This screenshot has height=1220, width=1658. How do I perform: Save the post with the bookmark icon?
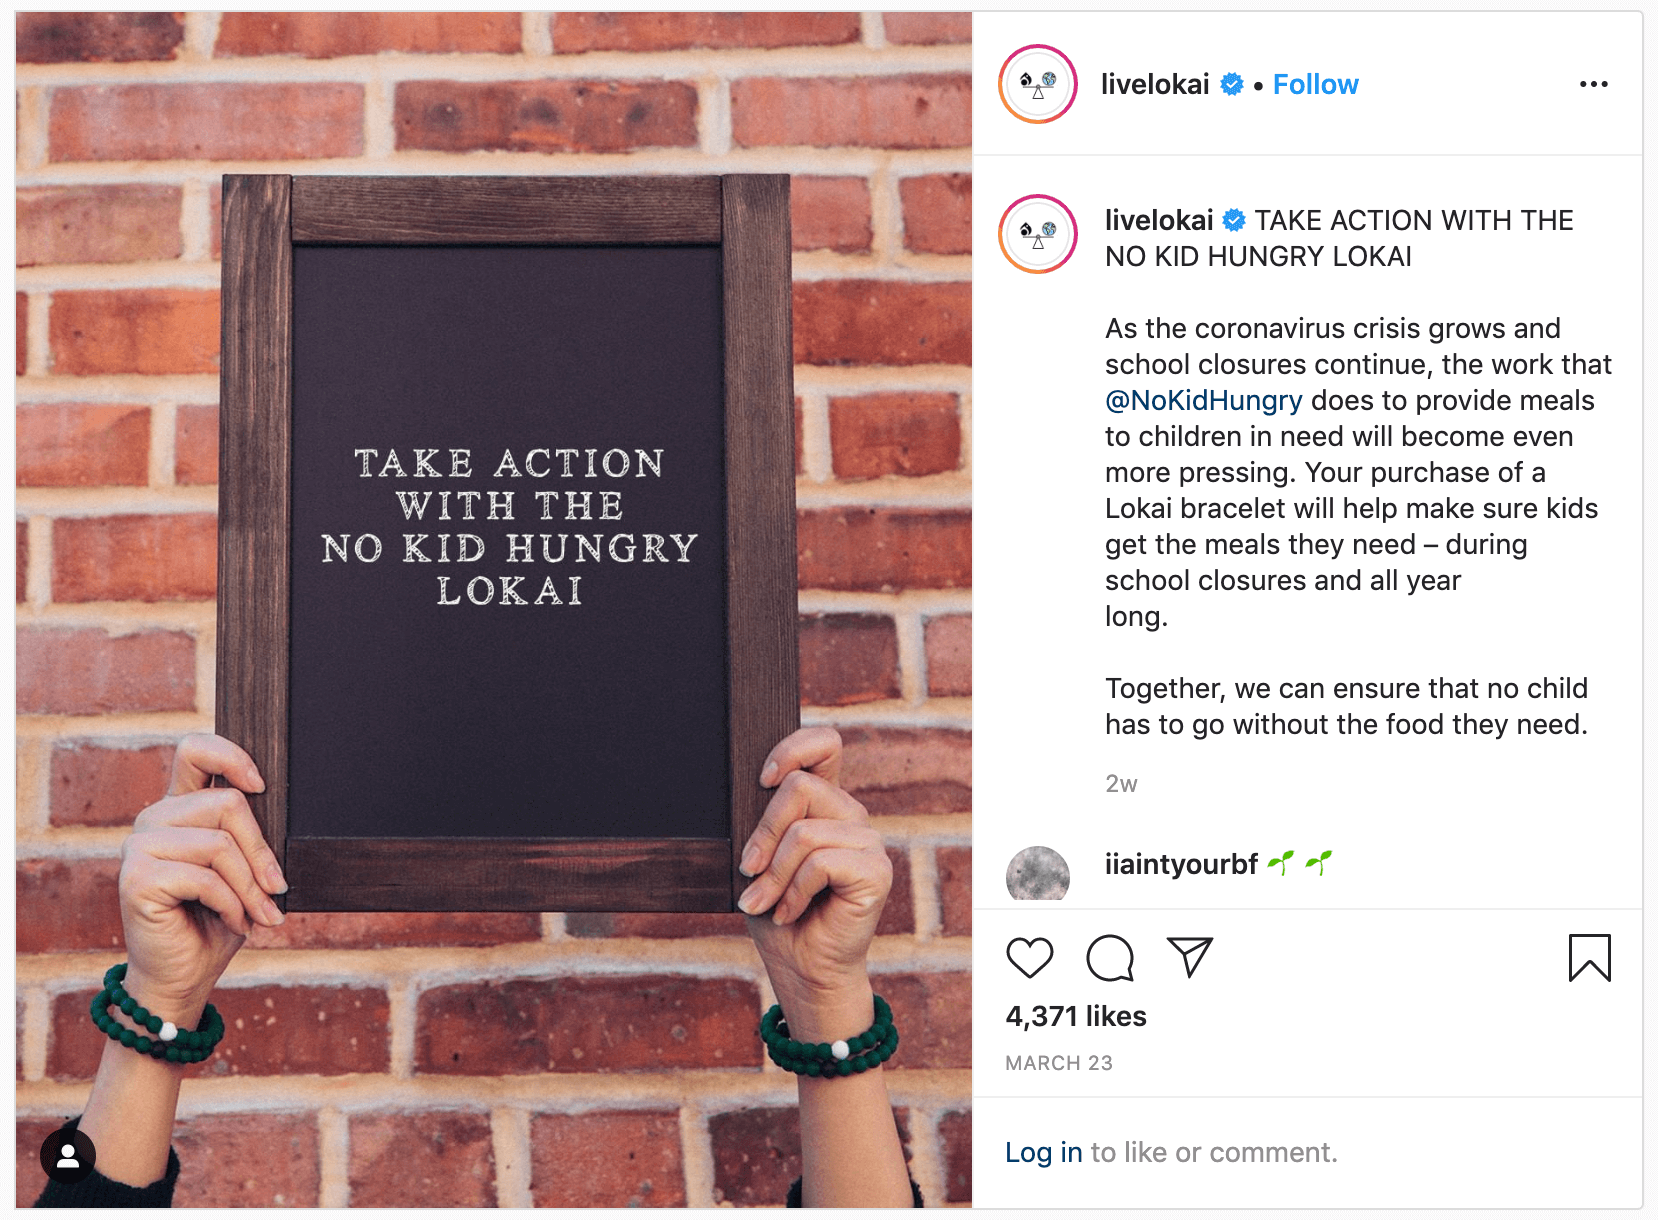pyautogui.click(x=1589, y=958)
